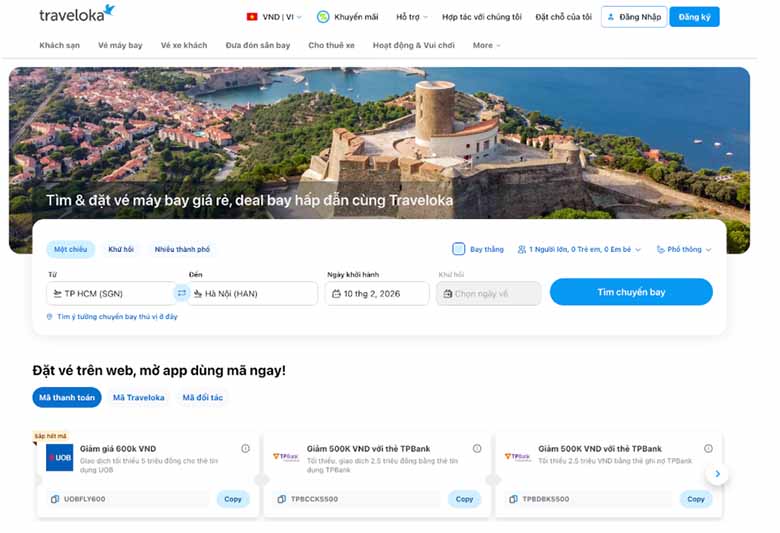Click 'Giảm giá 600k VND' coupon title
The image size is (780, 533).
(x=118, y=448)
